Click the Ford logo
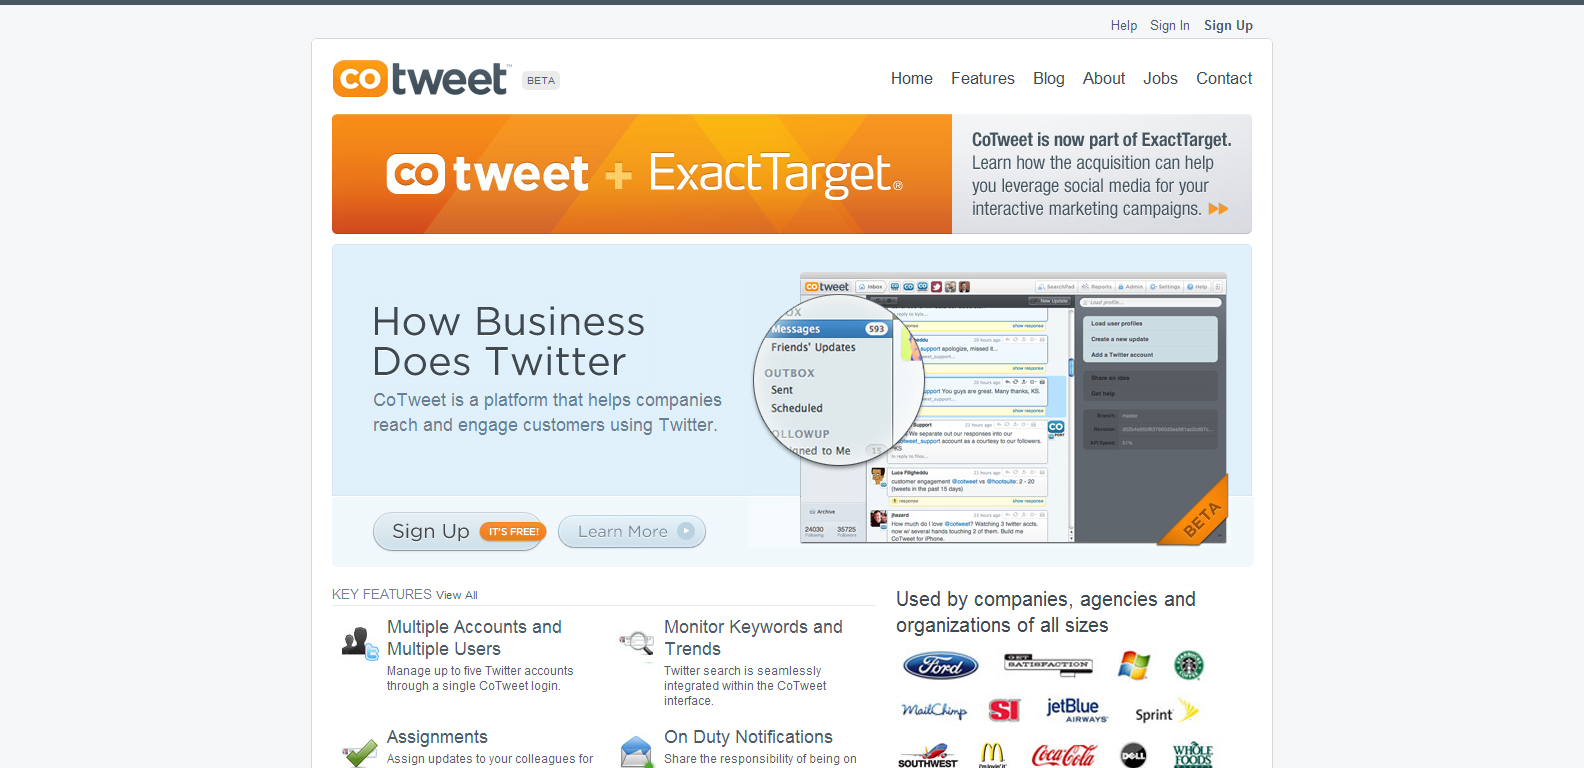Image resolution: width=1584 pixels, height=768 pixels. [x=940, y=665]
